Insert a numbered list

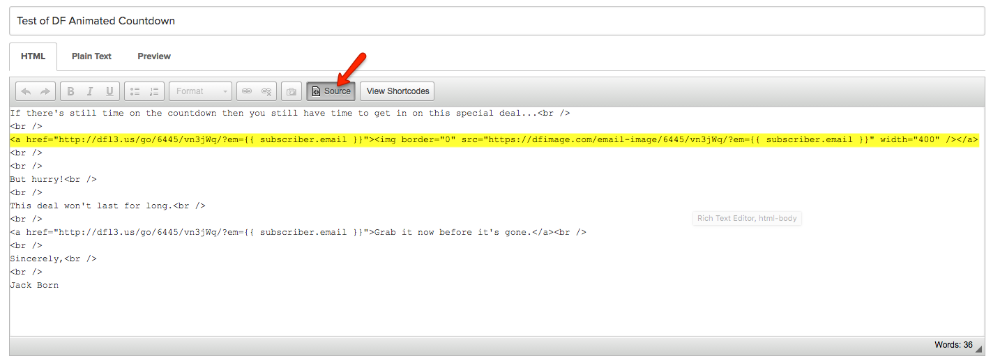[x=154, y=91]
